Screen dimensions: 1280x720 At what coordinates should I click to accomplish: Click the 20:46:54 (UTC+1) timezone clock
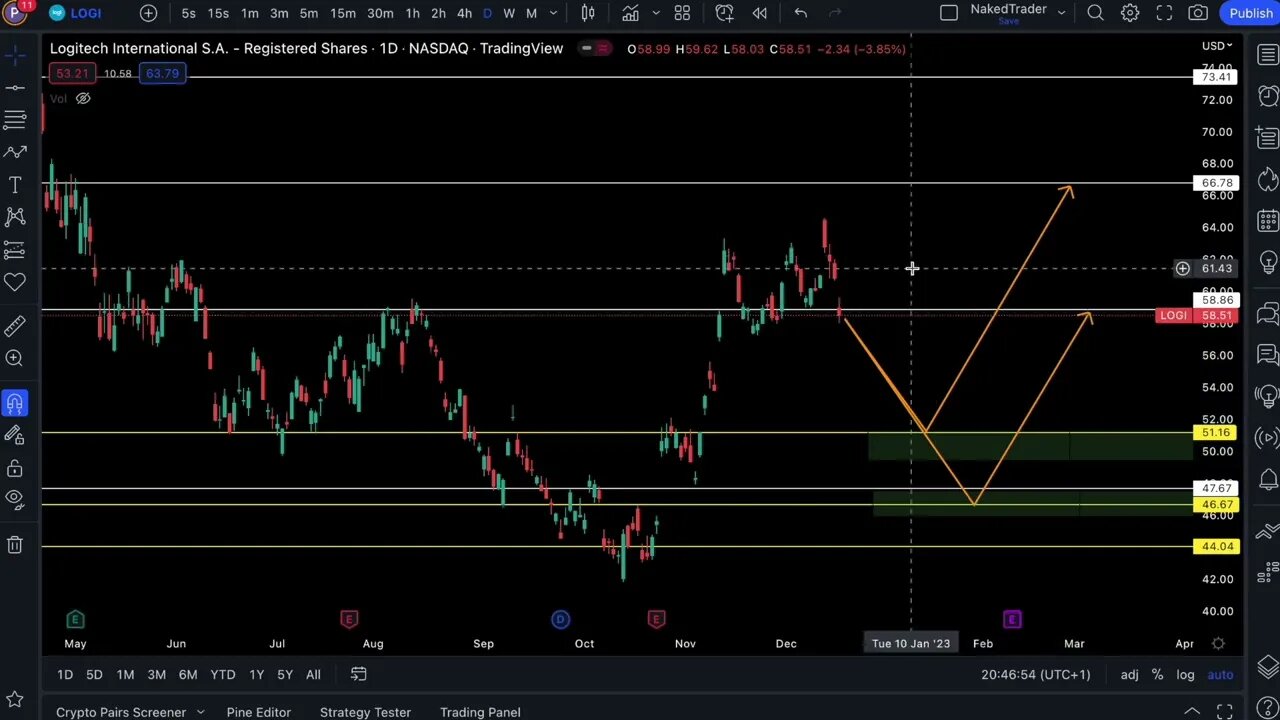pos(1036,675)
